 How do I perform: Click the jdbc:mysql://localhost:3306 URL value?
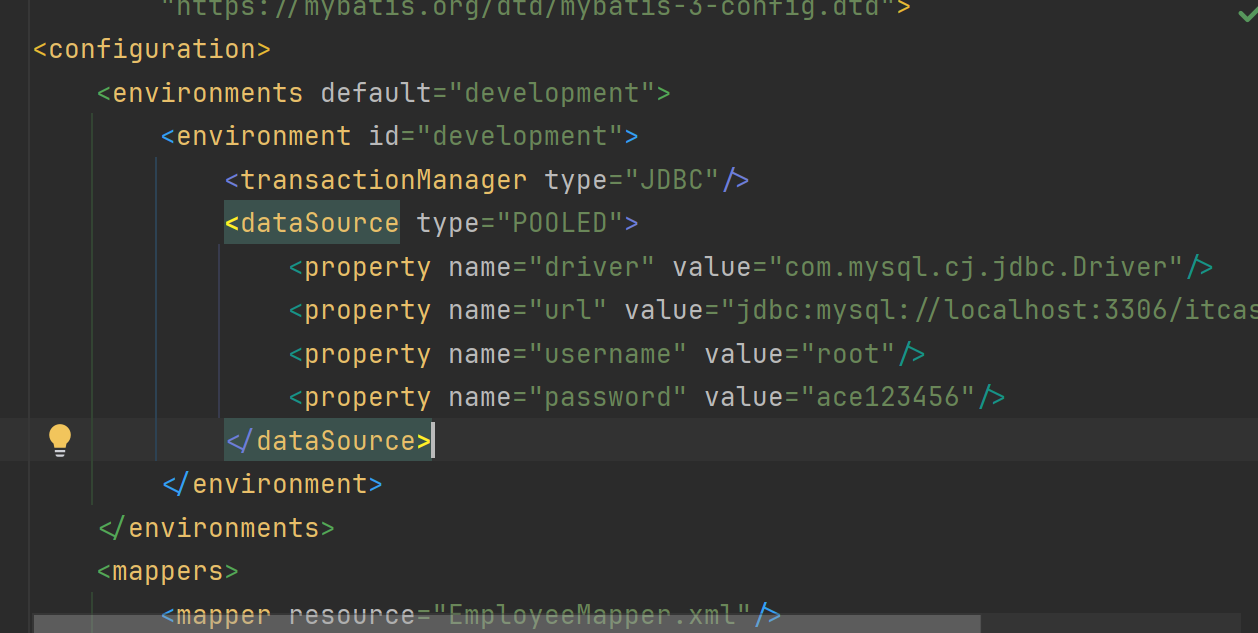(990, 310)
